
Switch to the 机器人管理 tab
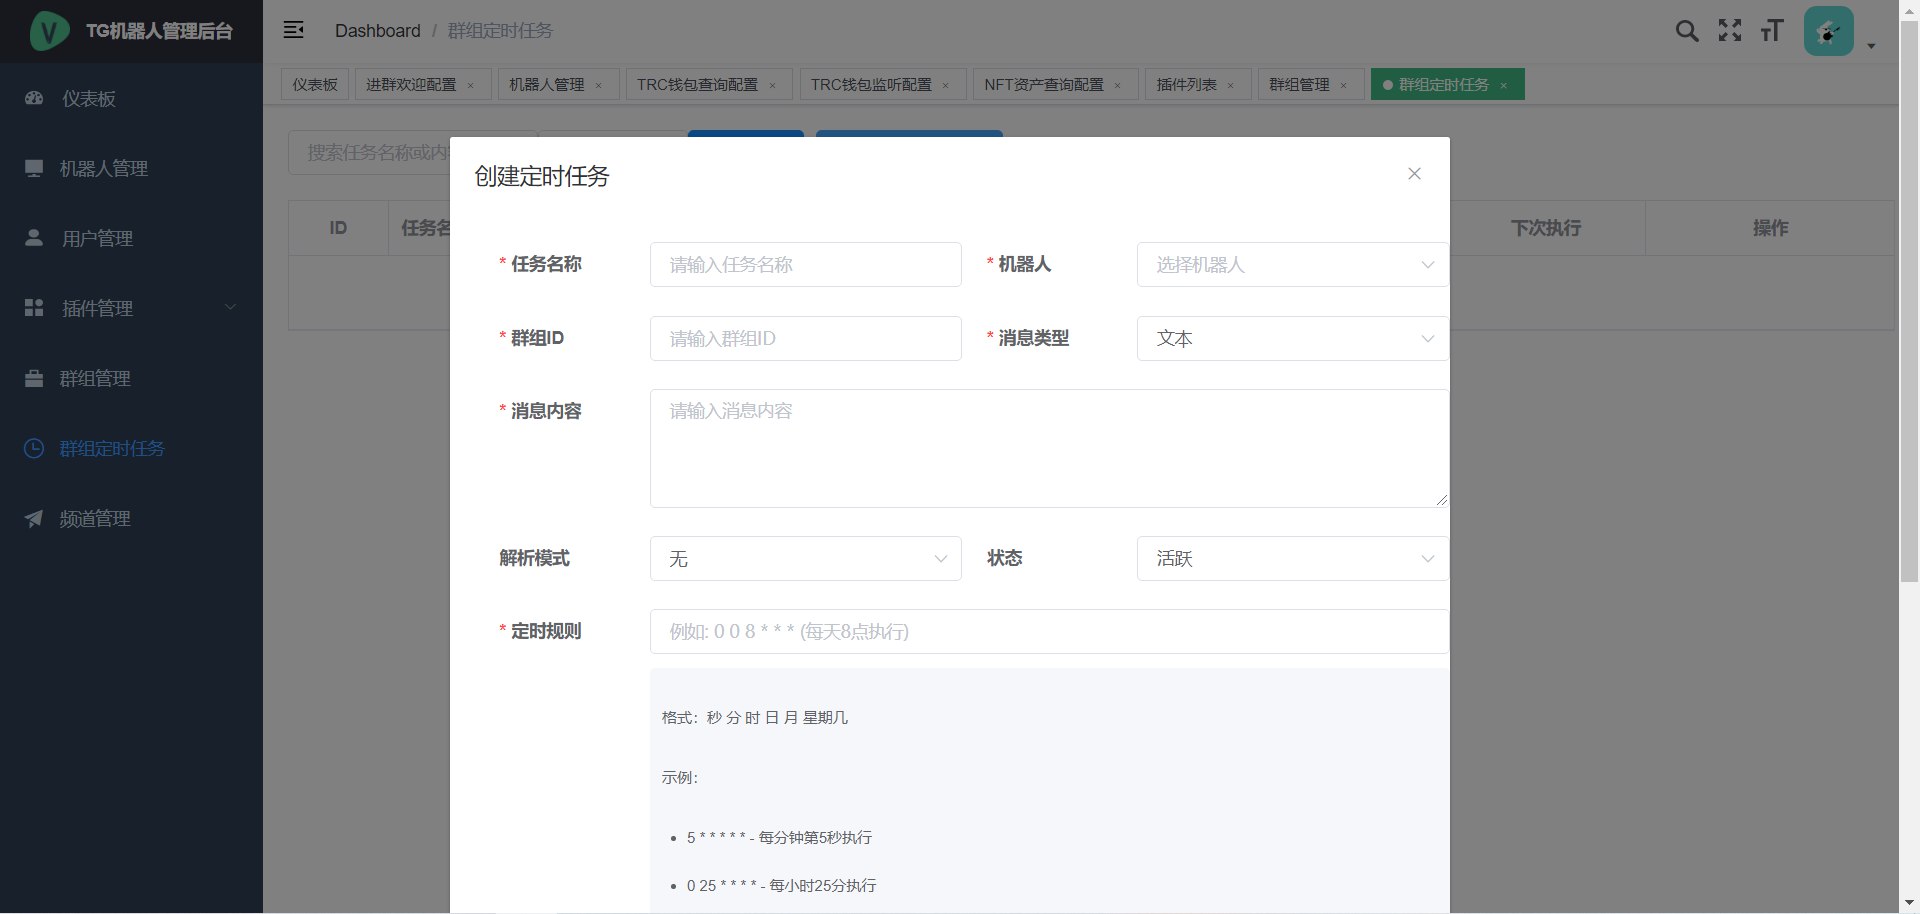(x=546, y=85)
